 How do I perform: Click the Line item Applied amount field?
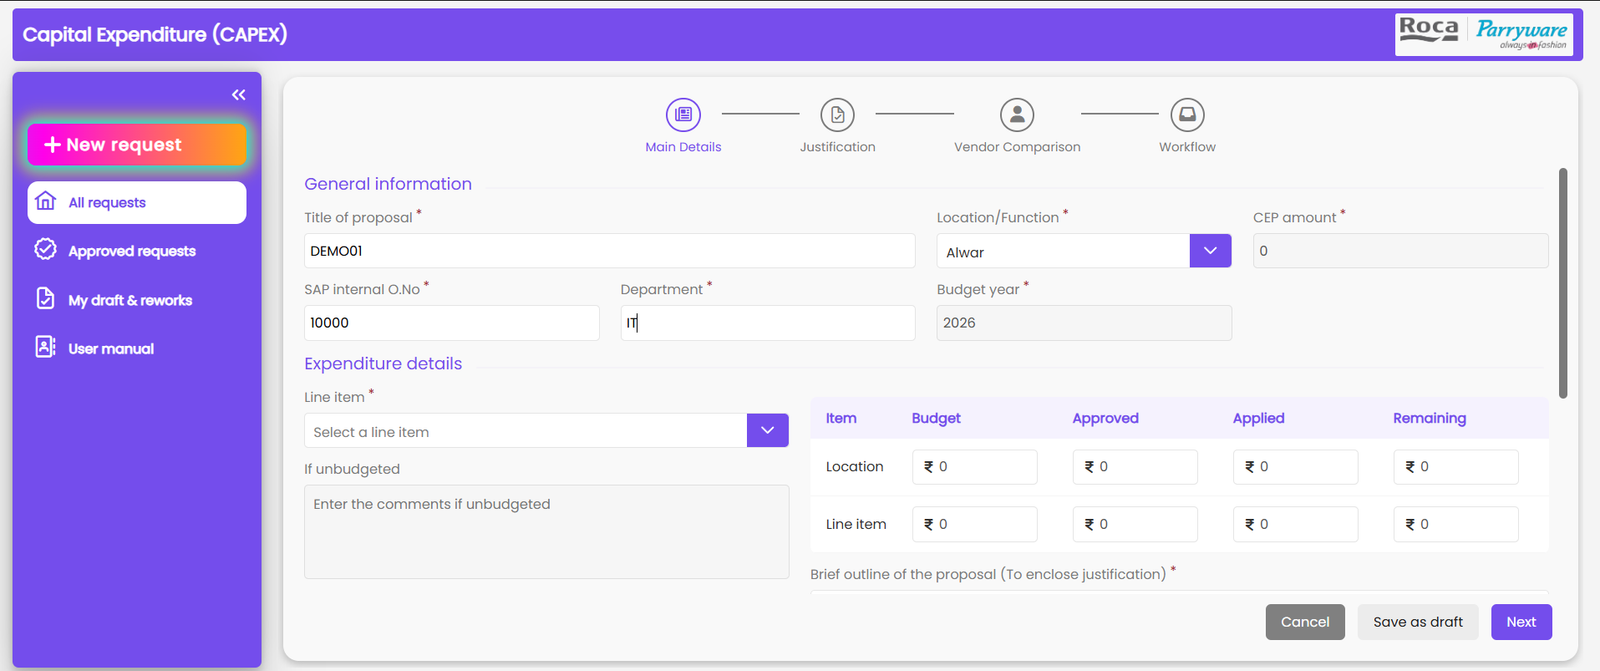[x=1296, y=524]
